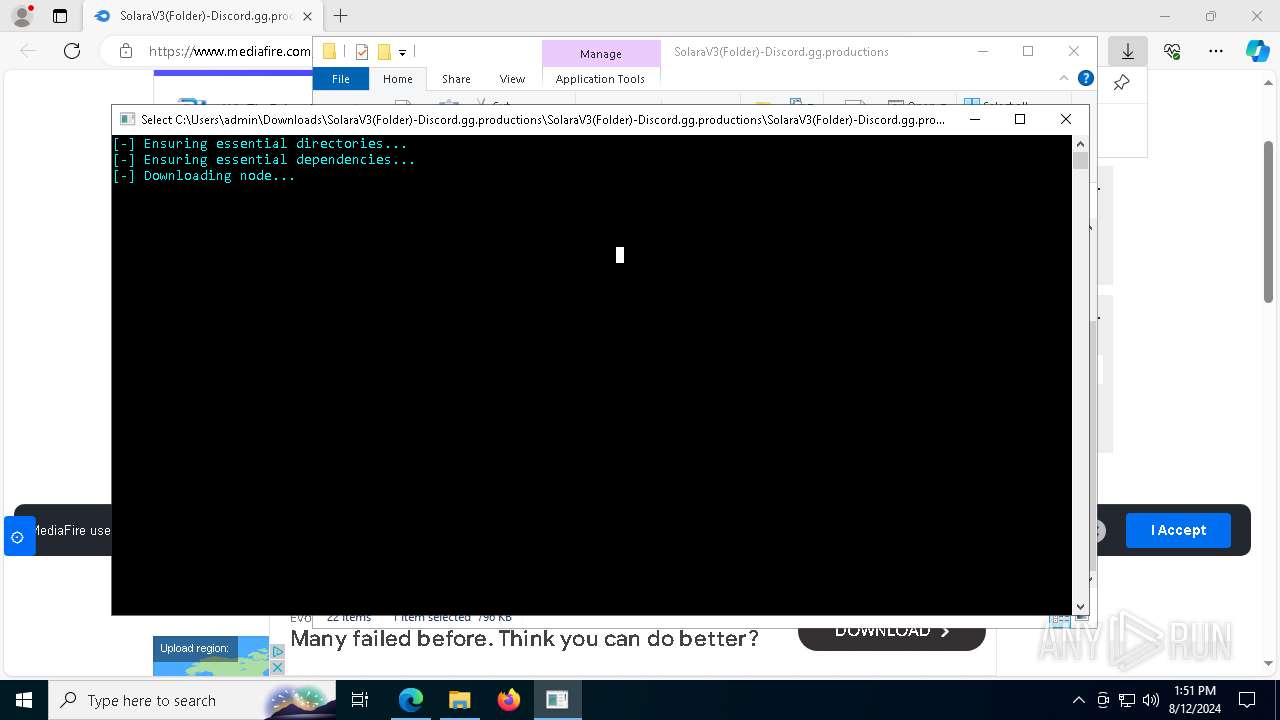The image size is (1280, 720).
Task: Open File Explorer from taskbar
Action: pos(459,700)
